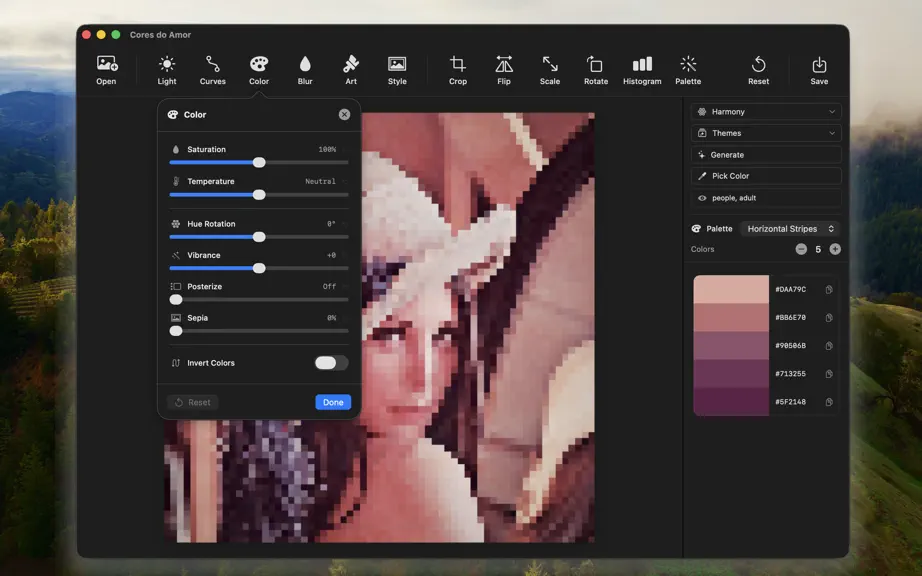Reset edits via toolbar Reset icon

(759, 70)
